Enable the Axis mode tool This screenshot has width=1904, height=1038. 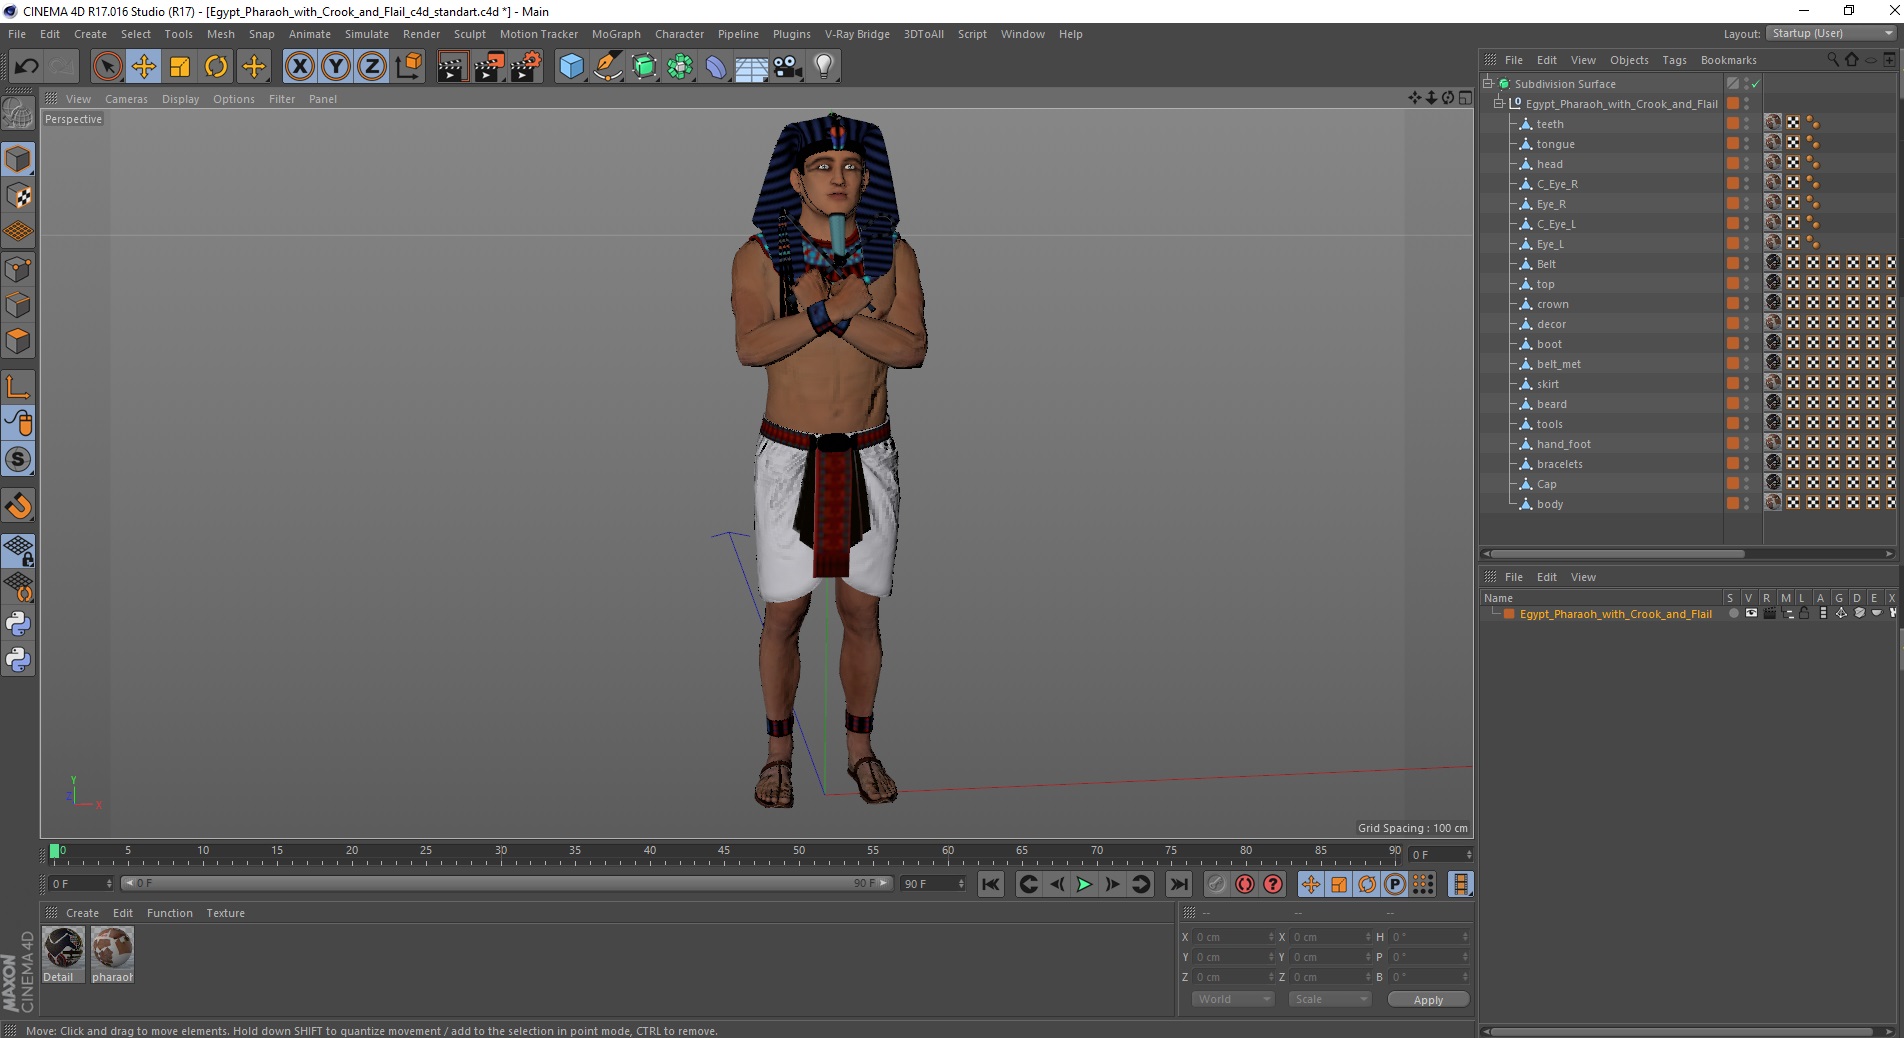pyautogui.click(x=18, y=386)
